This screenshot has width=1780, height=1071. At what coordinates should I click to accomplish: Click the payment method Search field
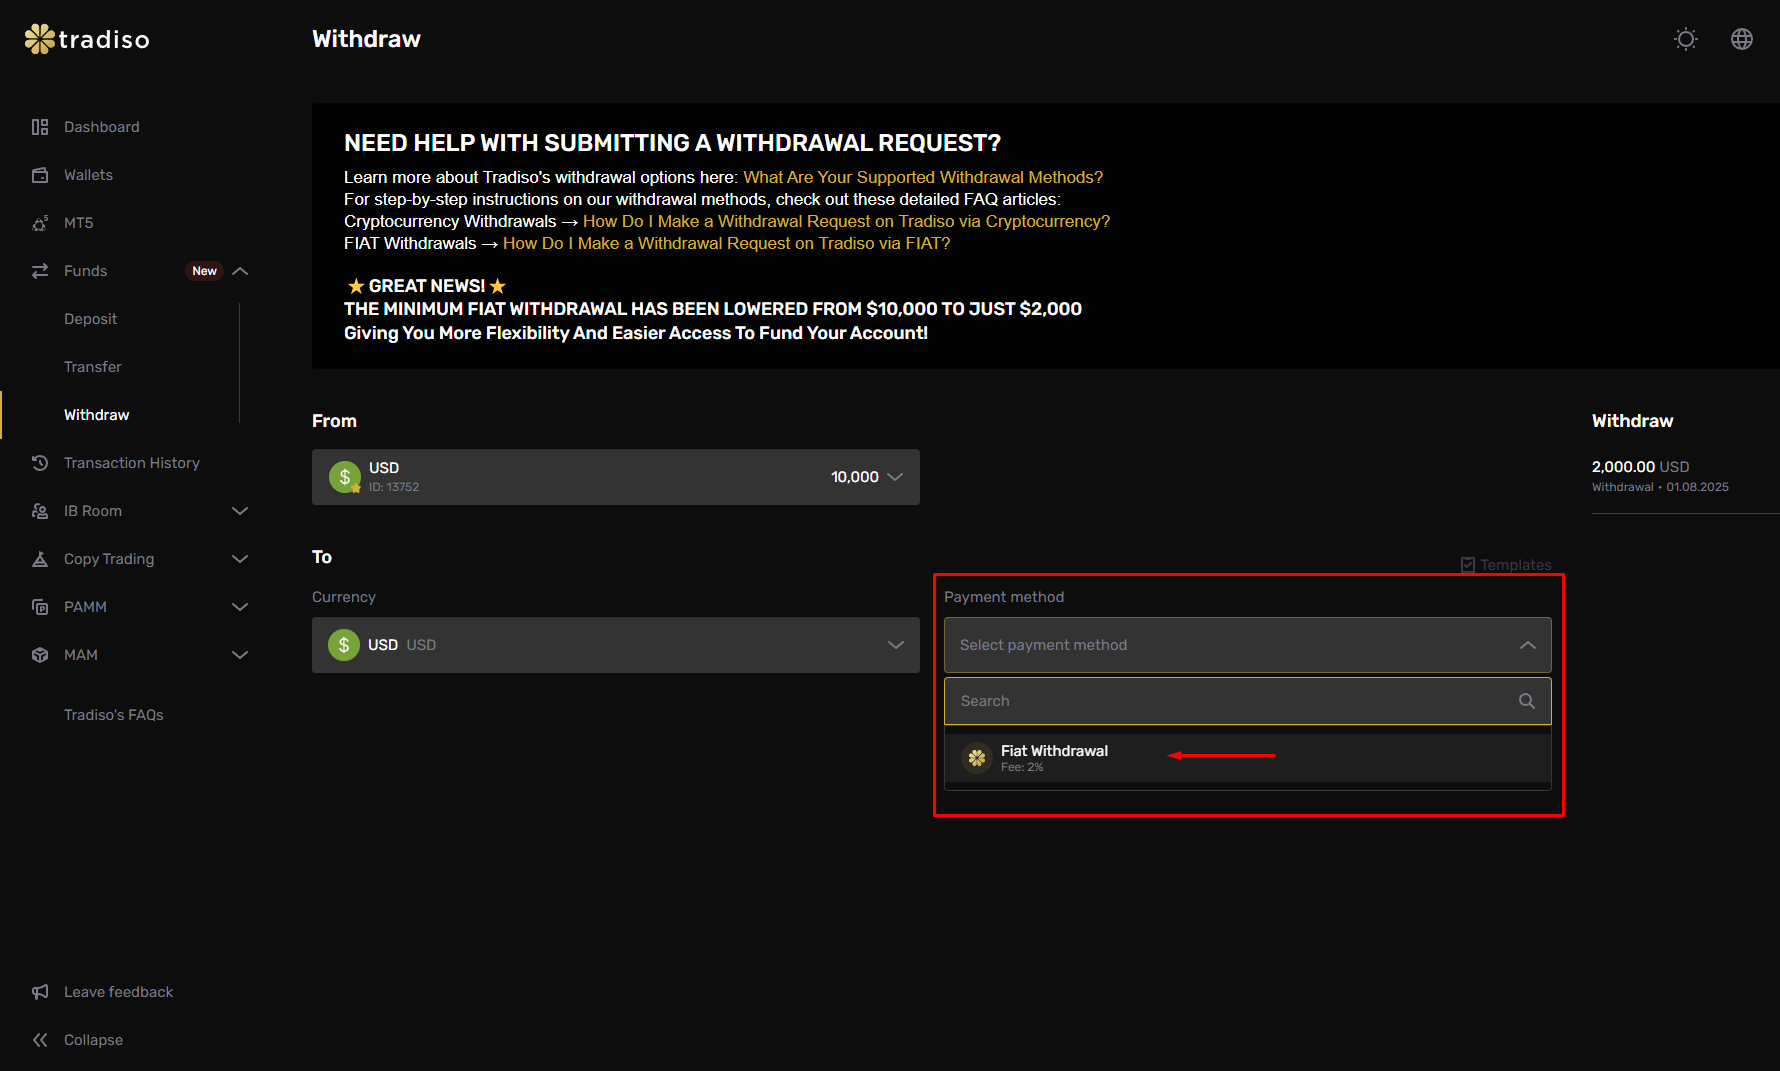pos(1248,701)
